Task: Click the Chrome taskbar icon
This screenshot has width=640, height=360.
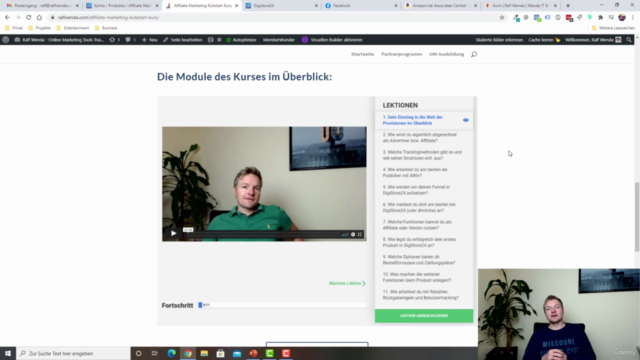Action: click(188, 353)
